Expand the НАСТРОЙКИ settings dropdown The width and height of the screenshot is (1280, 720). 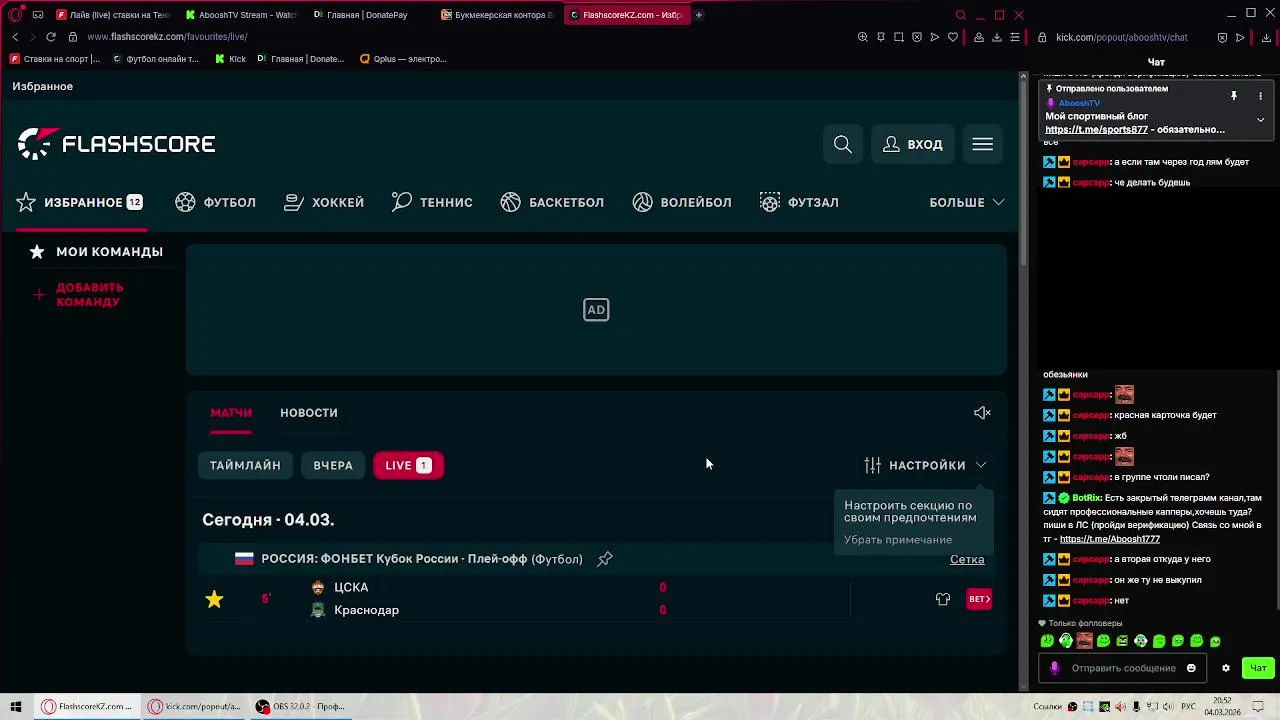click(x=926, y=465)
